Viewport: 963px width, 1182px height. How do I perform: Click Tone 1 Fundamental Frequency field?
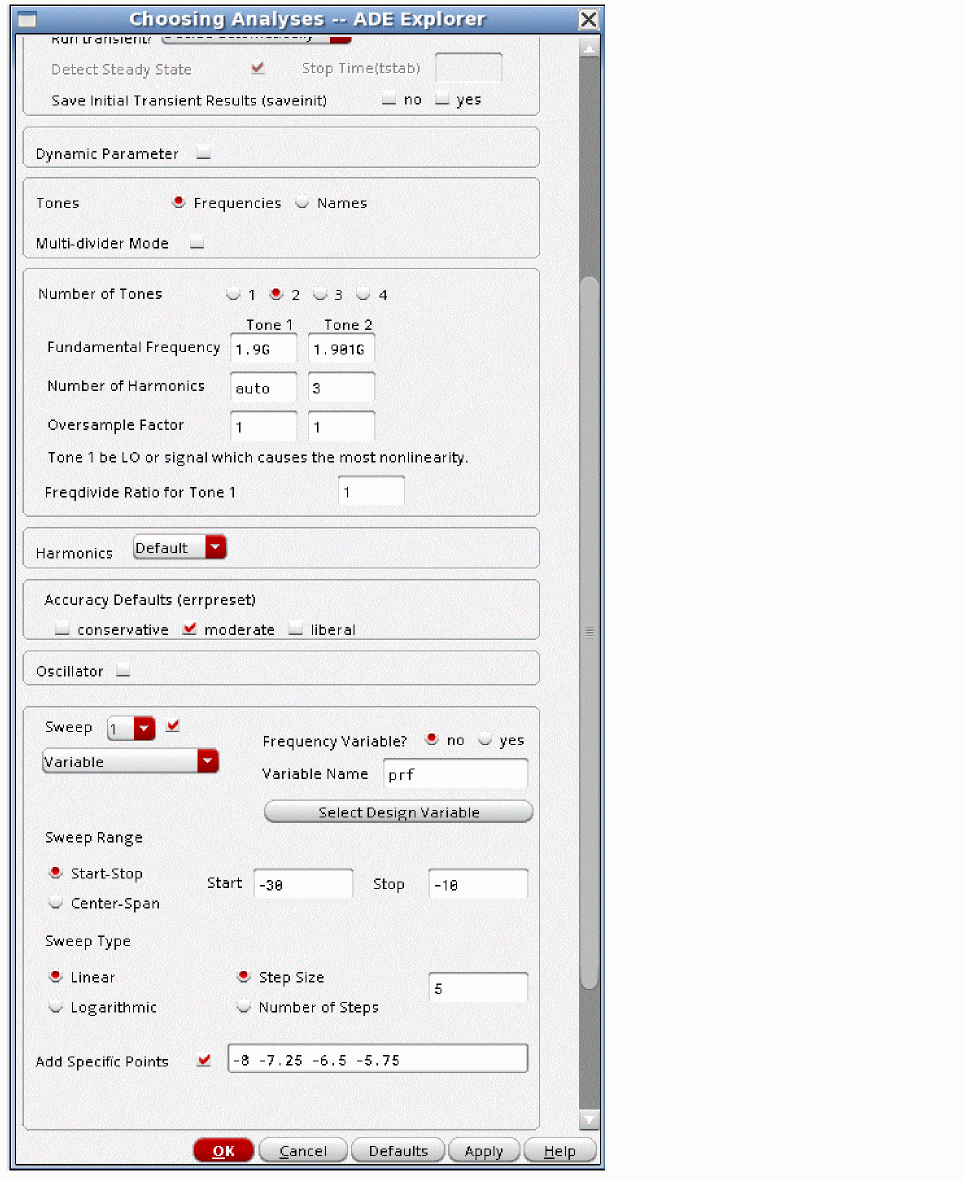coord(263,349)
